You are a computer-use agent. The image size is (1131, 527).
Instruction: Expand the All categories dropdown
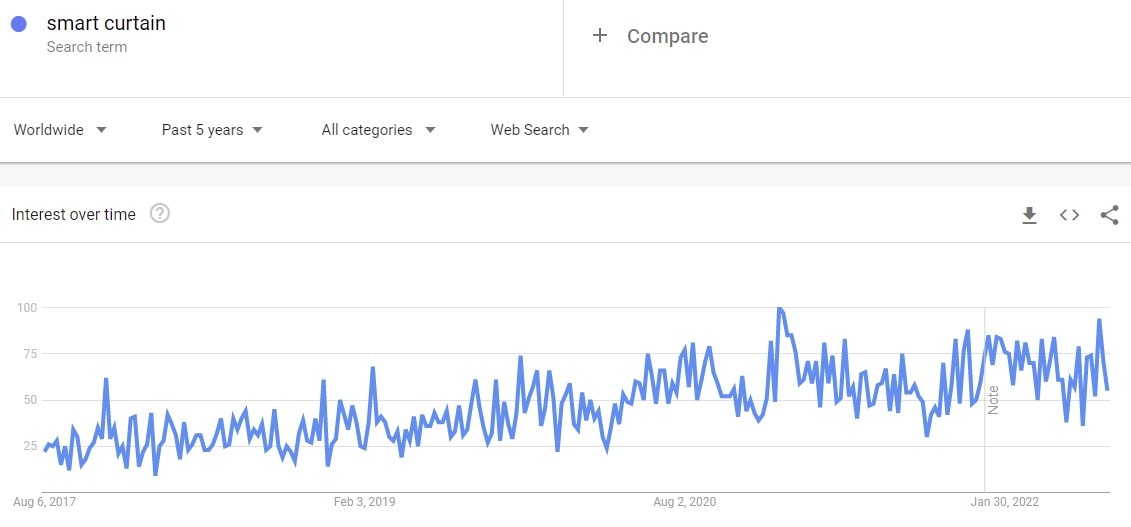(378, 130)
